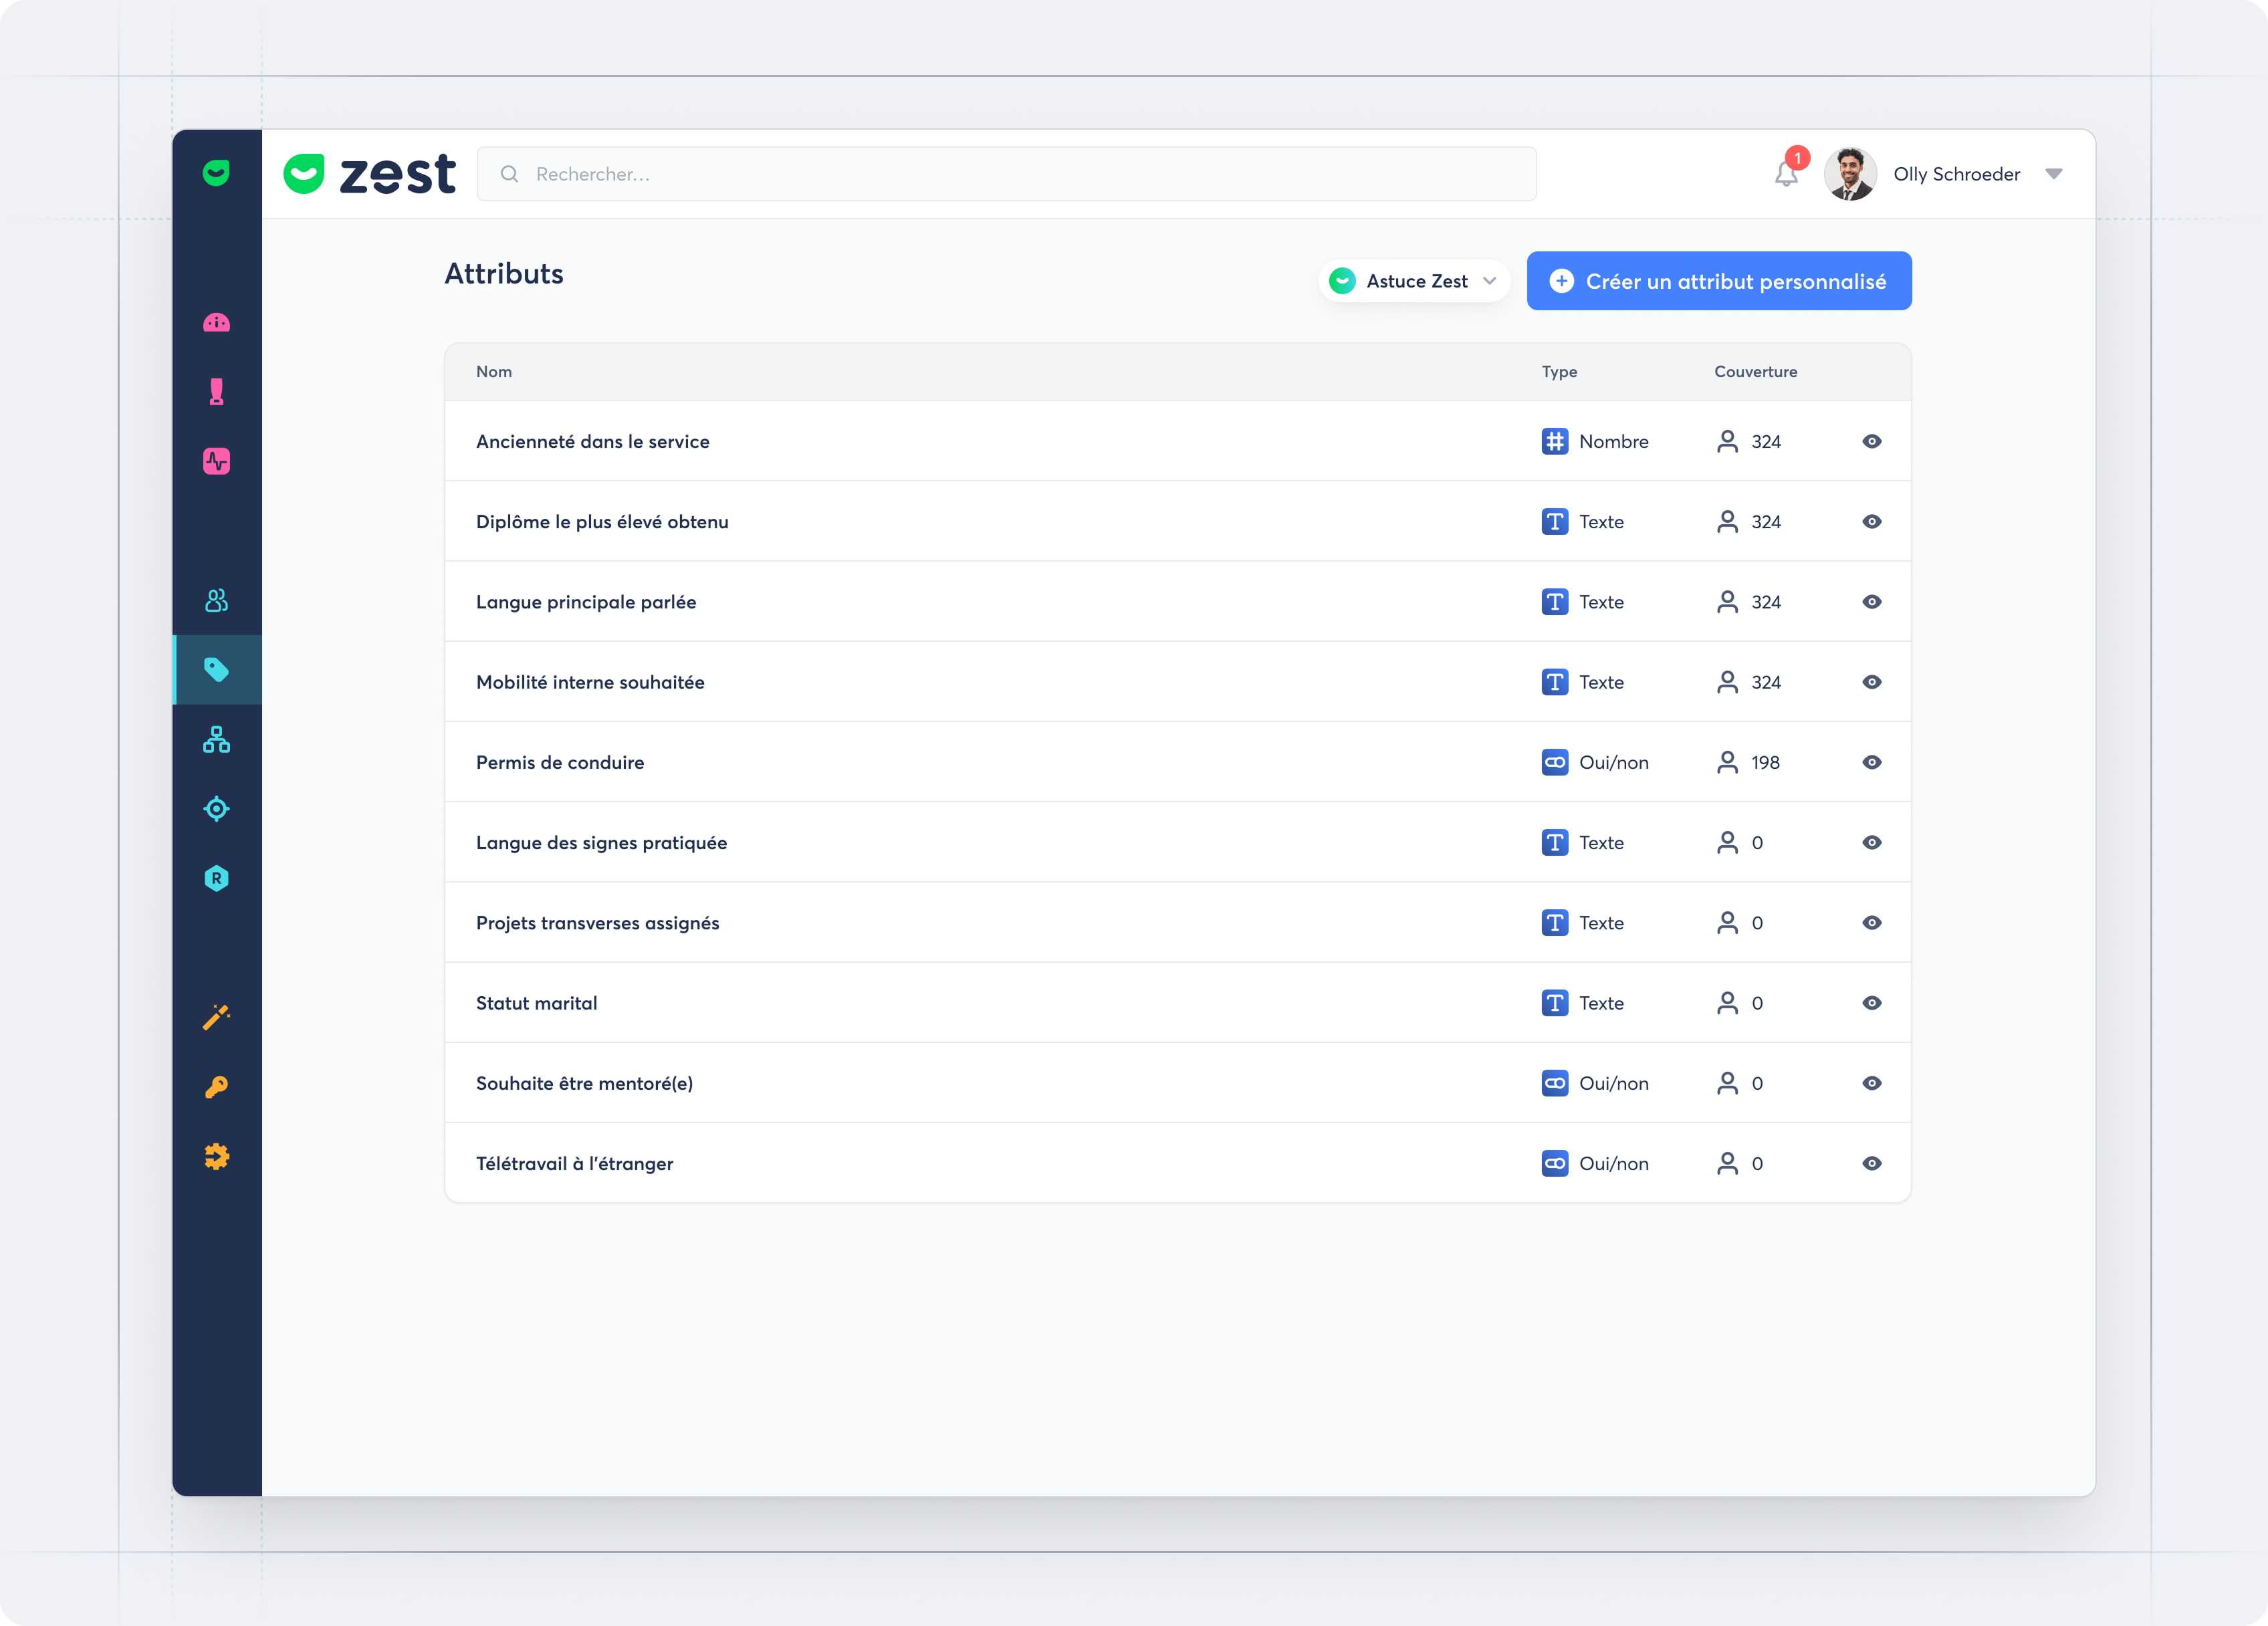This screenshot has height=1626, width=2268.
Task: Toggle visibility of Télétravail à l'étranger attribute
Action: 1872,1163
